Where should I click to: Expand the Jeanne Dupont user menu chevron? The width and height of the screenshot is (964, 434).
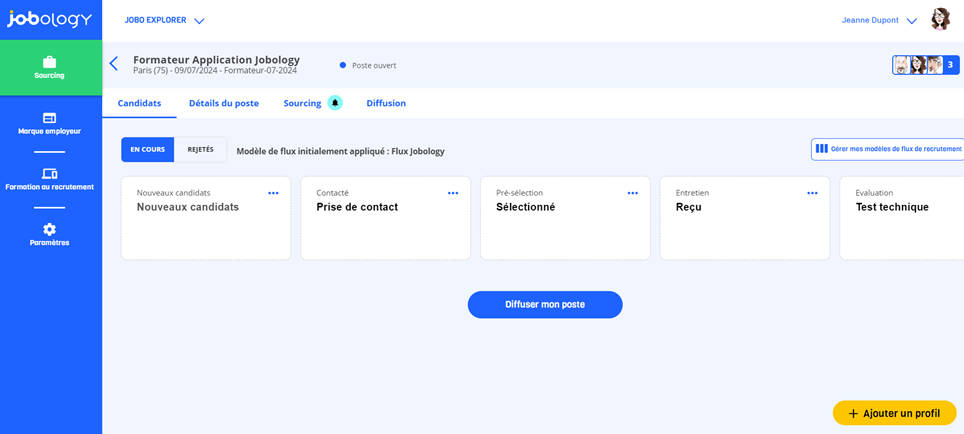pos(912,21)
